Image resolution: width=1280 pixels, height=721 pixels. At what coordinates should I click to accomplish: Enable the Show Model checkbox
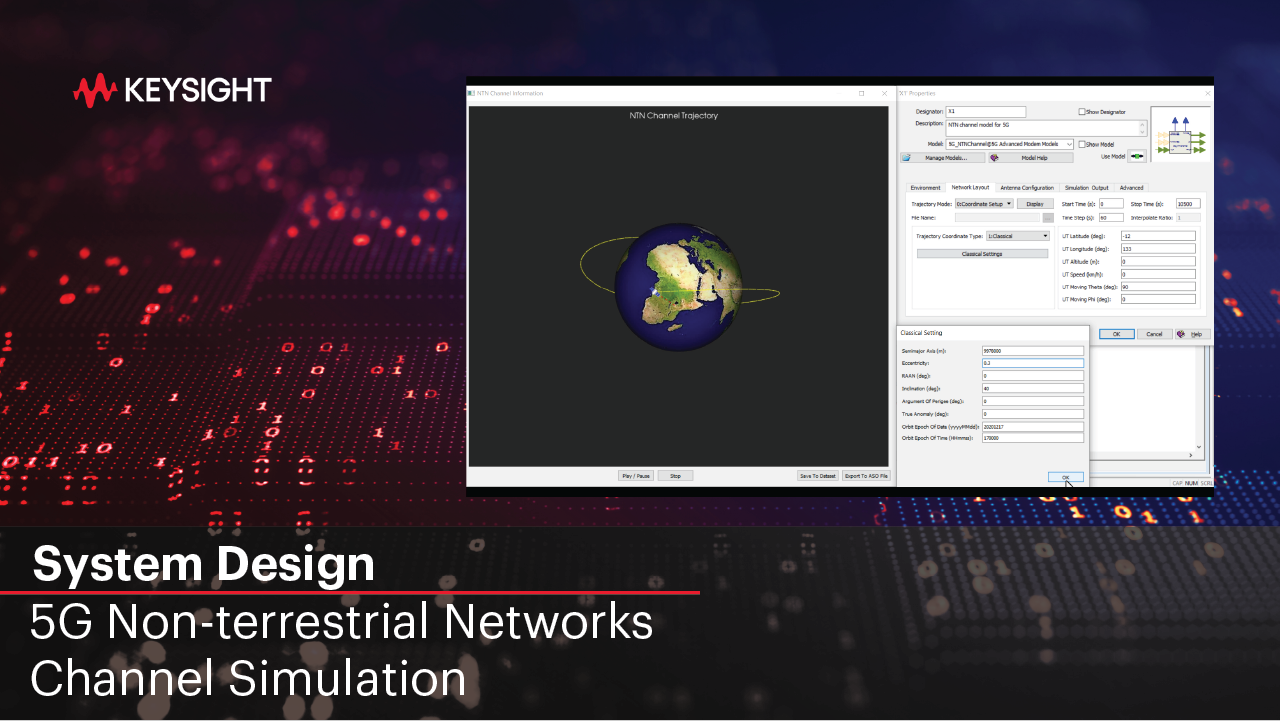(1082, 144)
